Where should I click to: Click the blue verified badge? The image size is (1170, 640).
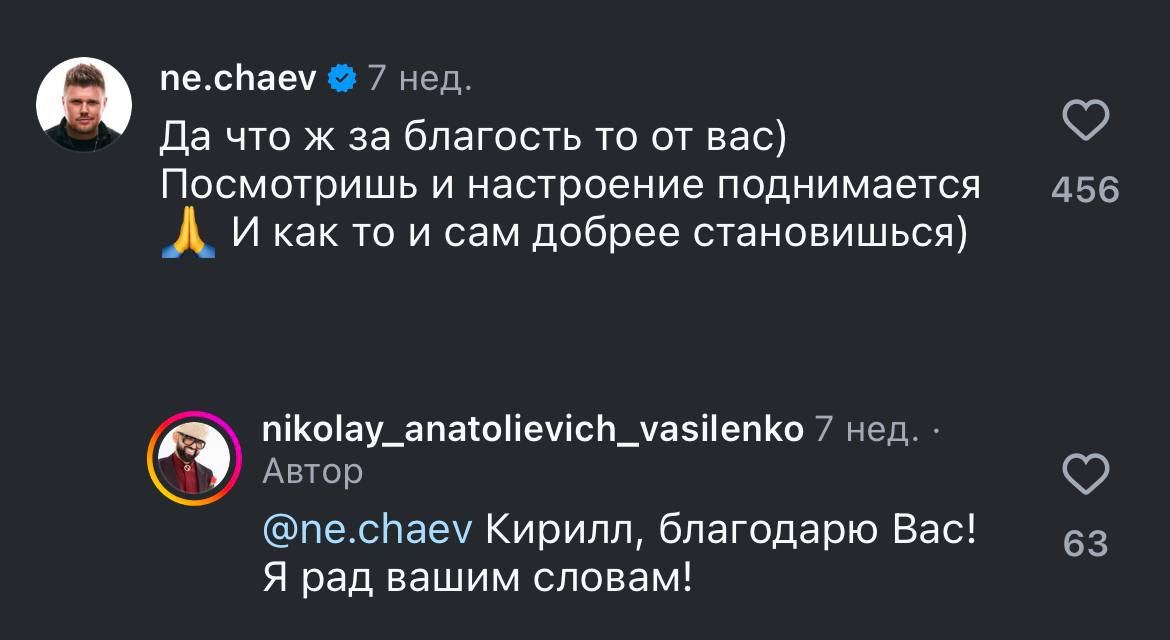click(342, 77)
